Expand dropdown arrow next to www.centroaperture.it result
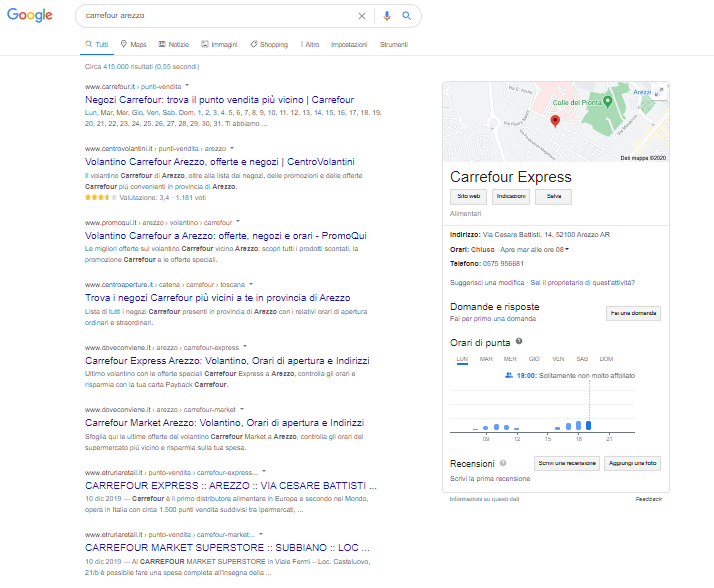714x588 pixels. pos(251,284)
